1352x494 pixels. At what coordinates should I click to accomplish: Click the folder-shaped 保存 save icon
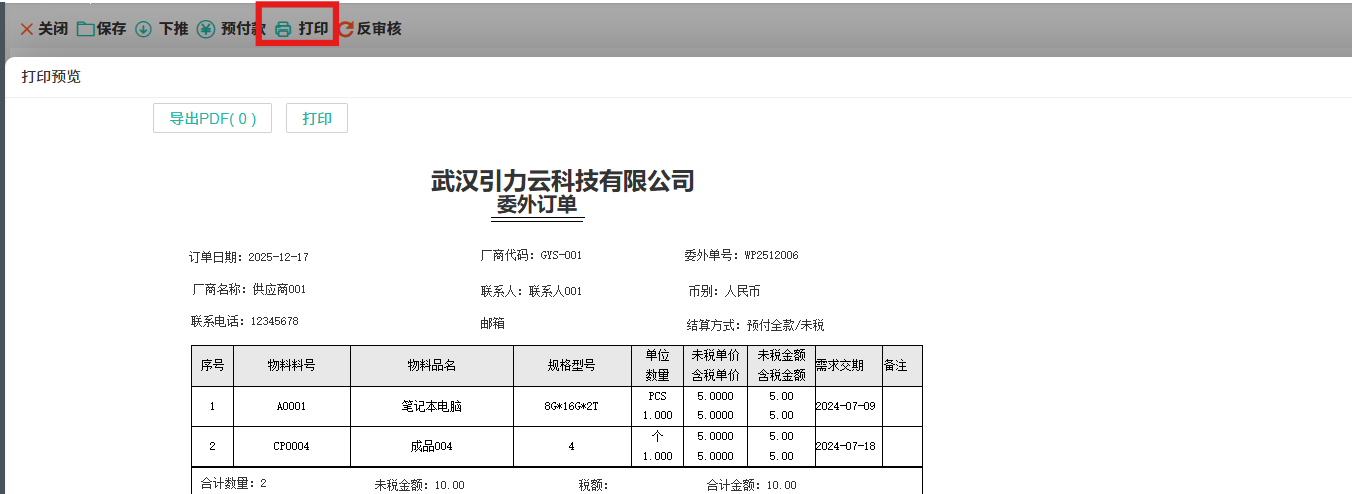click(x=86, y=29)
